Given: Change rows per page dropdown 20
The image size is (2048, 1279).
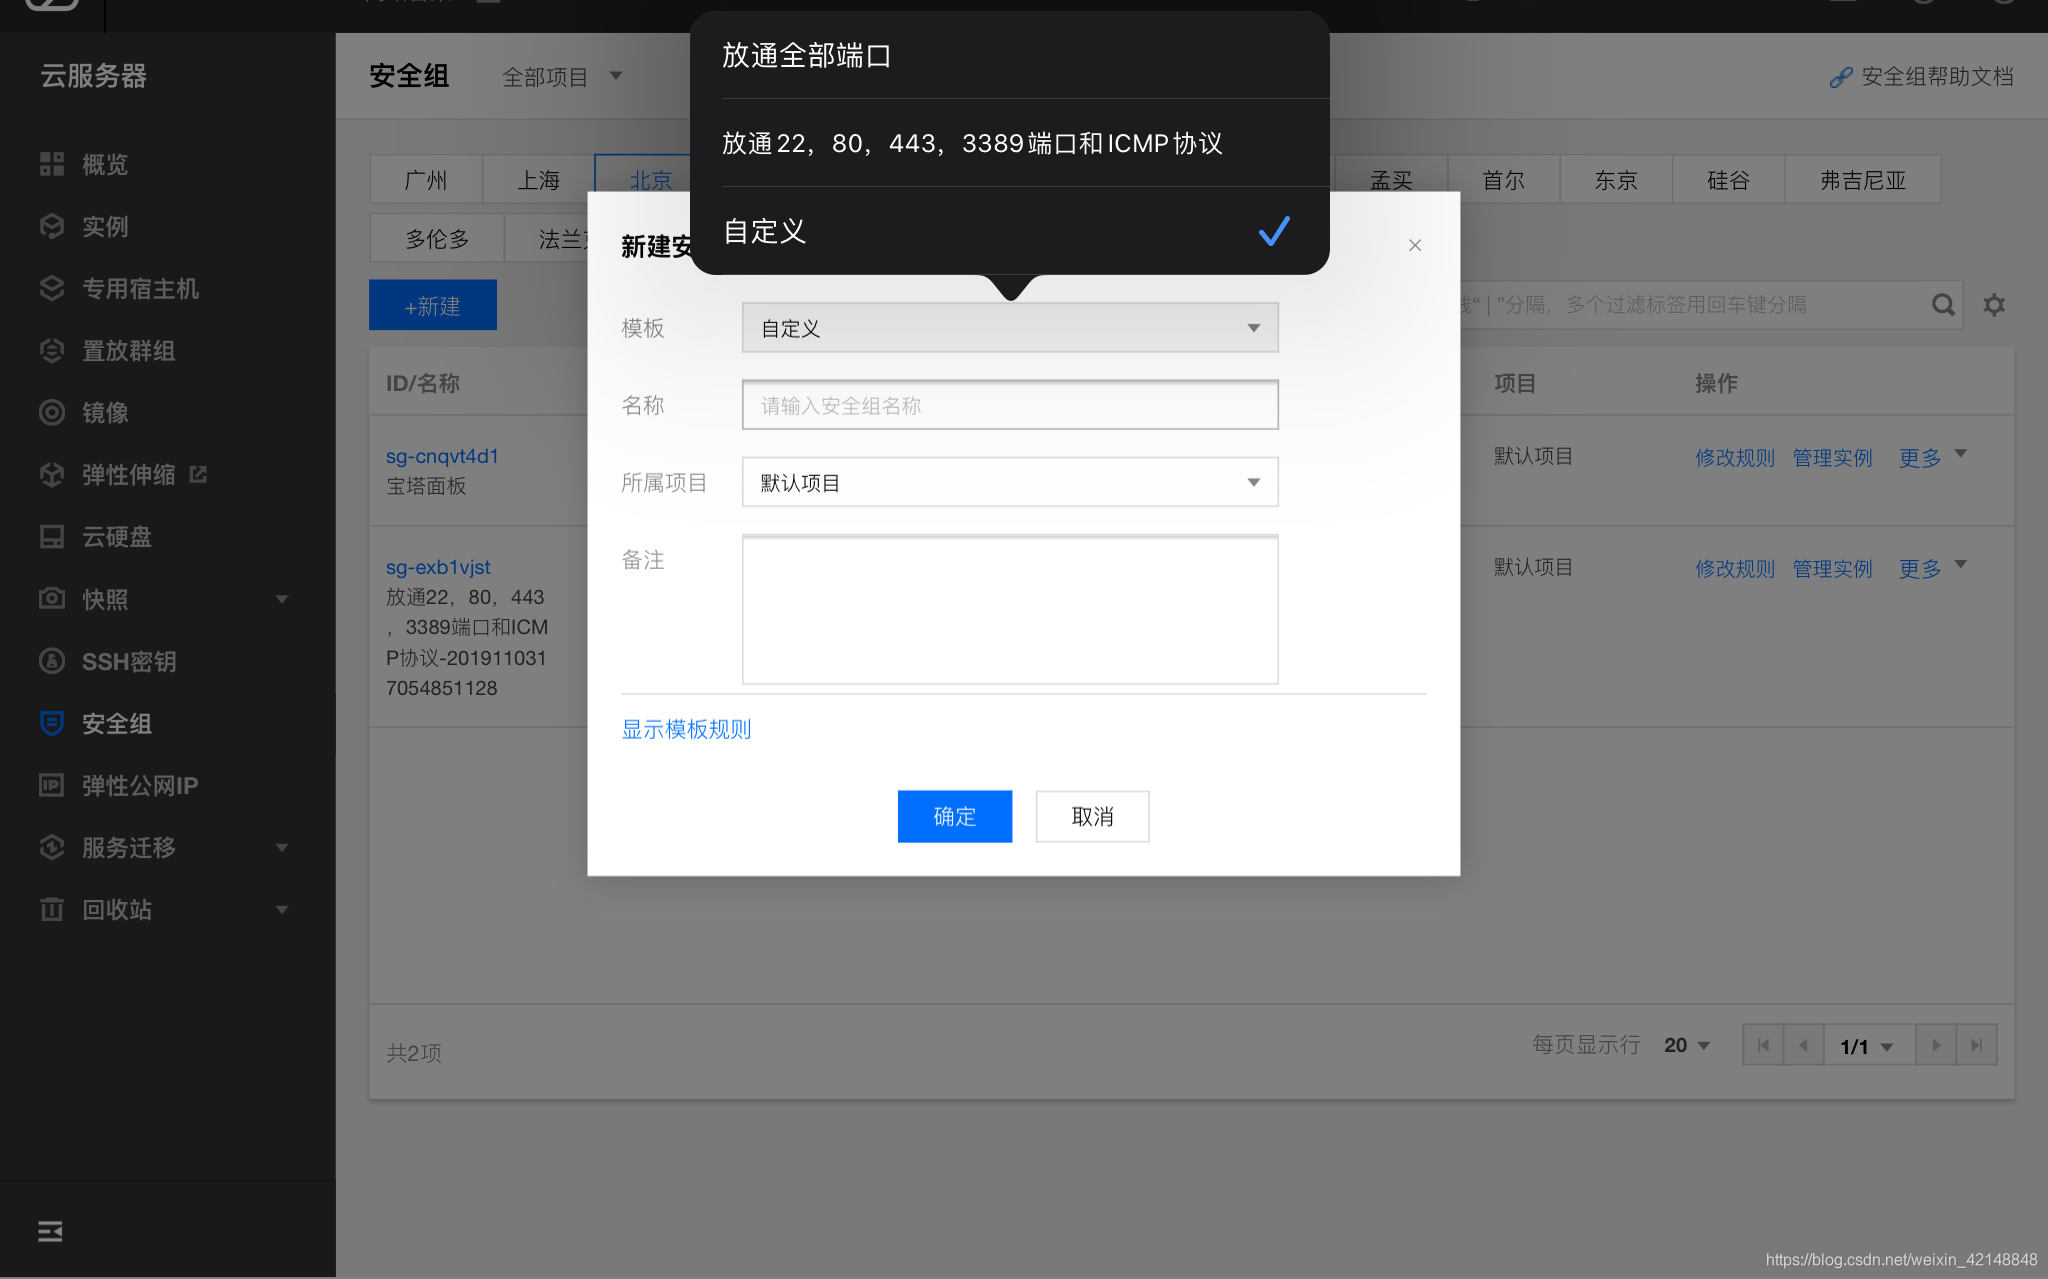Looking at the screenshot, I should 1687,1045.
